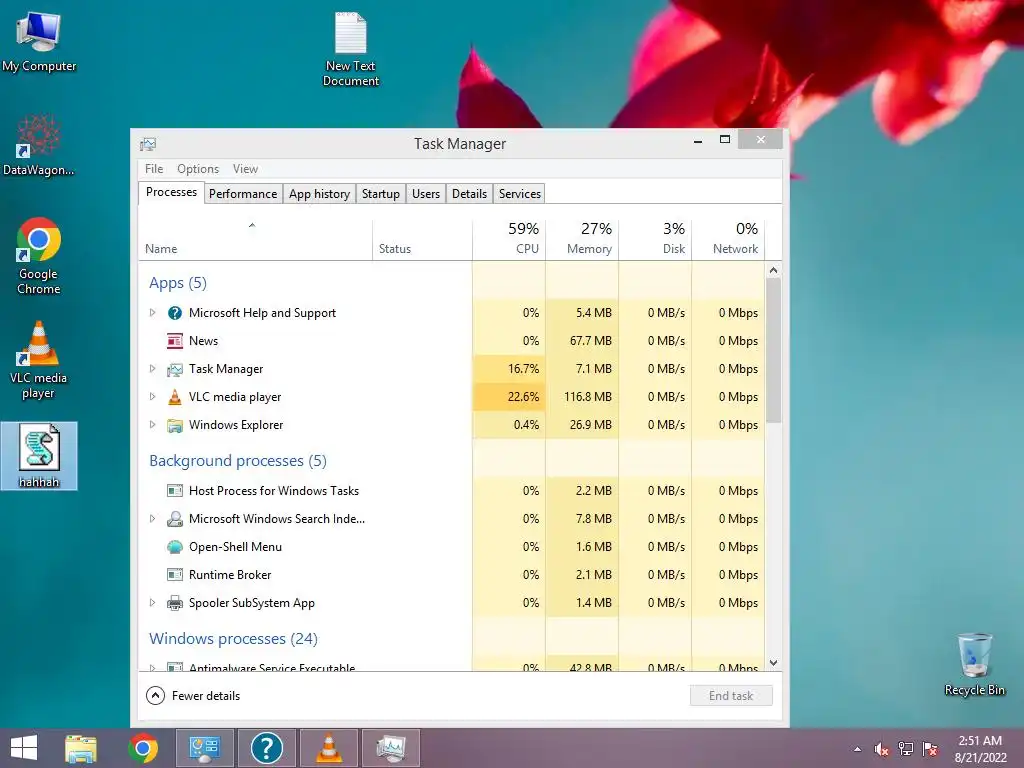
Task: Open File Explorer from the taskbar
Action: [x=81, y=748]
